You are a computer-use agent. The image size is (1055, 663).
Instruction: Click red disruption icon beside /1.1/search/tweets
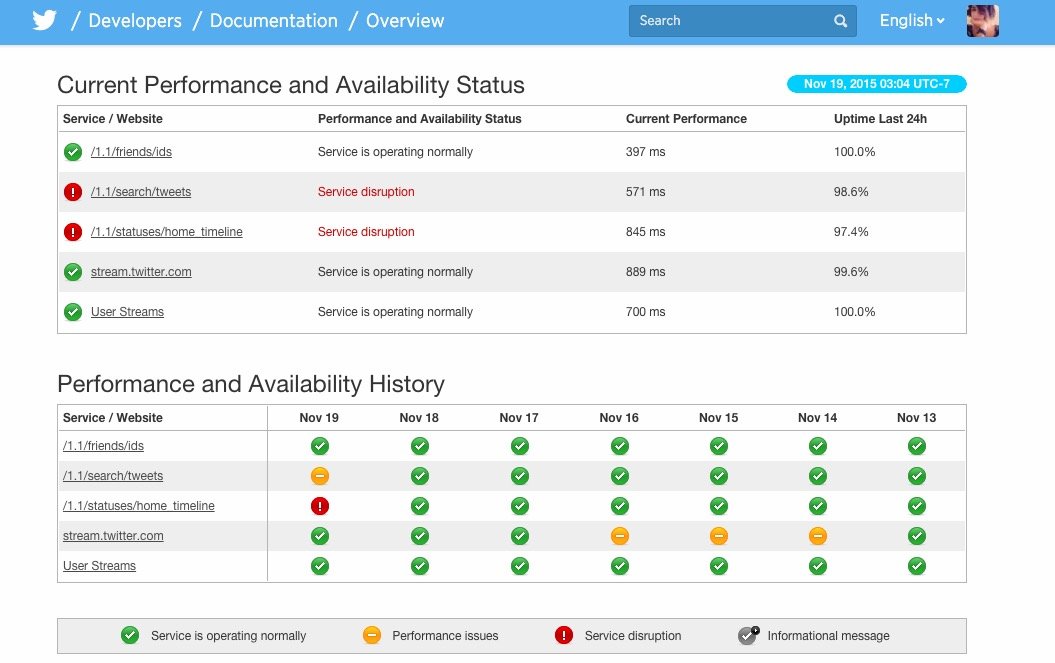click(x=73, y=192)
